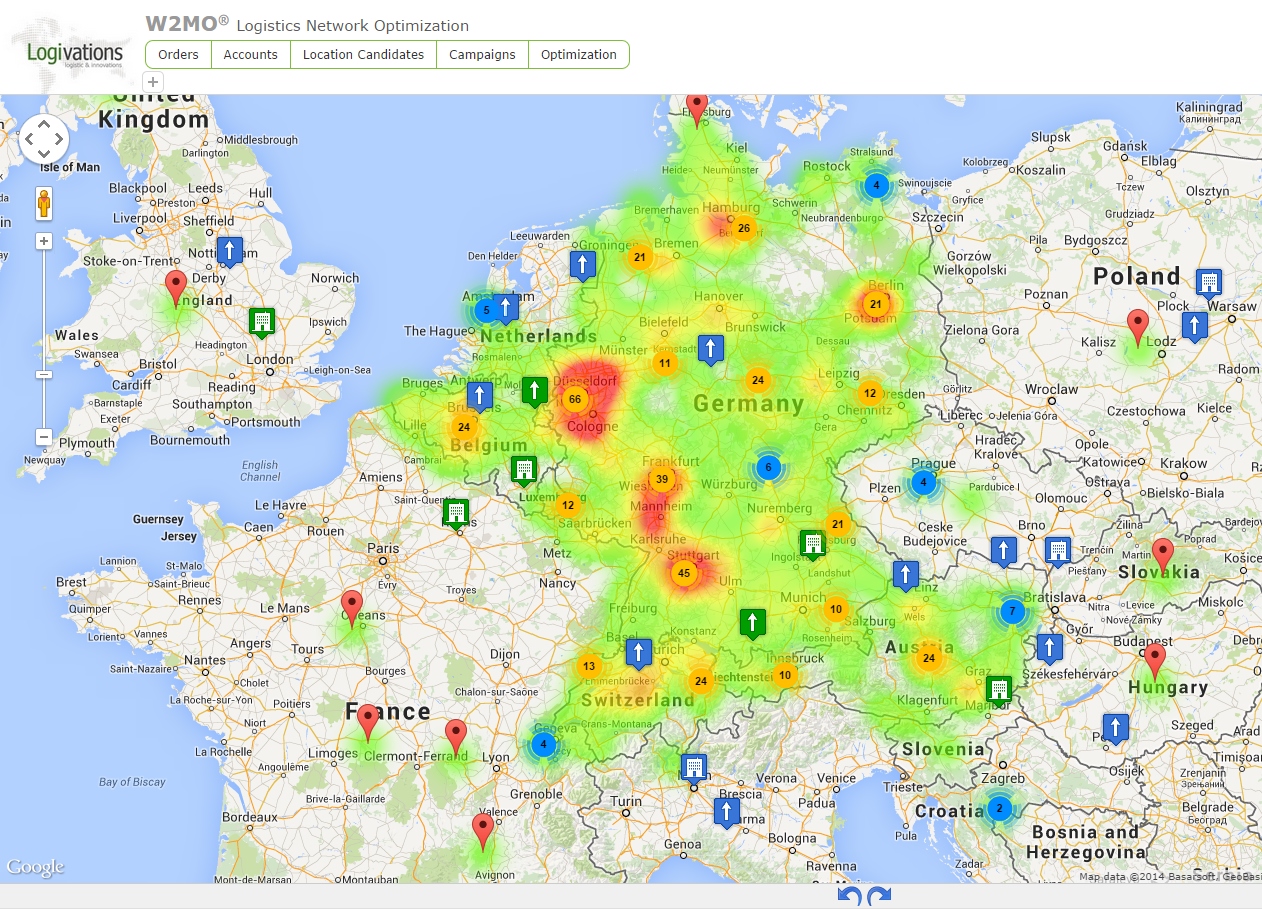Click the green arrow marker near Konstanz
This screenshot has width=1262, height=909.
coord(752,623)
